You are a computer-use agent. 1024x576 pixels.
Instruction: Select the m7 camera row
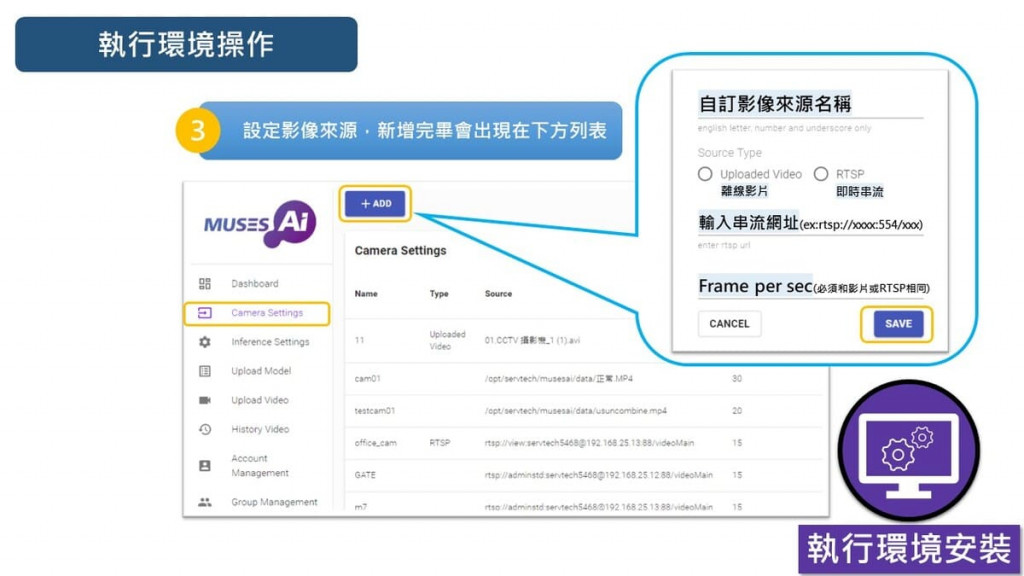[583, 504]
